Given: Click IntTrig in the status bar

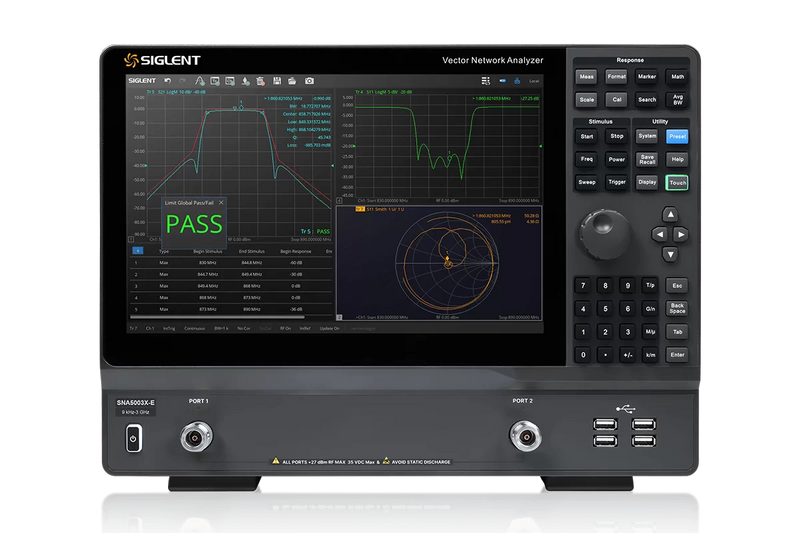Looking at the screenshot, I should [169, 328].
